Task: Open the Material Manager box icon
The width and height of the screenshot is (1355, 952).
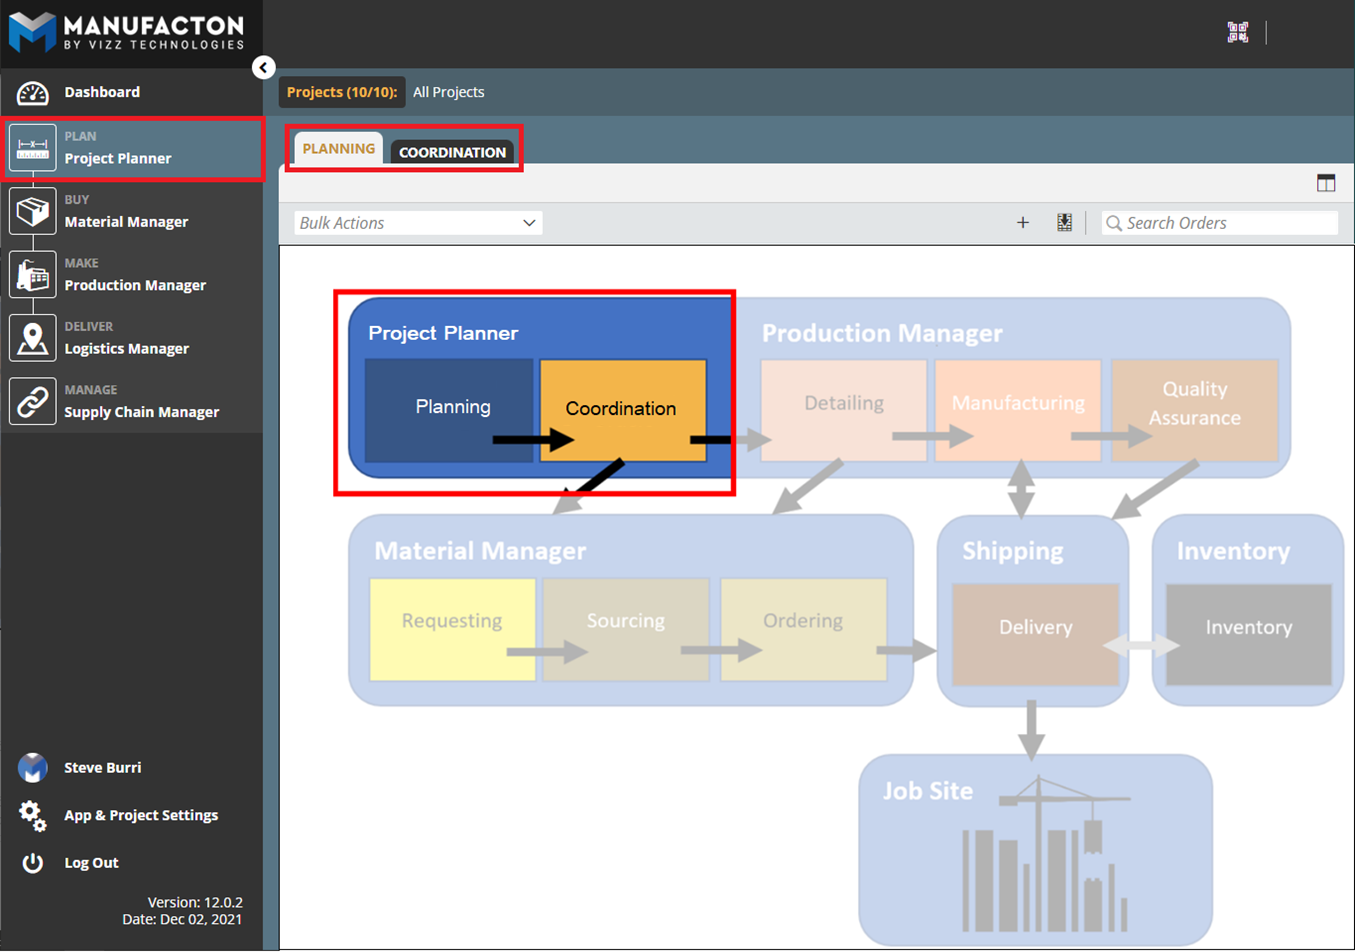Action: point(32,212)
